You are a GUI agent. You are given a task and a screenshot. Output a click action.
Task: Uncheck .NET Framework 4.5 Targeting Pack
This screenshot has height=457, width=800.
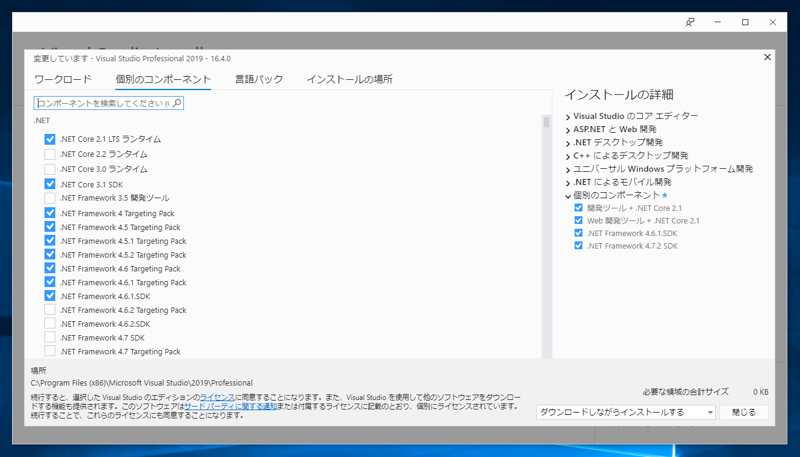tap(49, 226)
